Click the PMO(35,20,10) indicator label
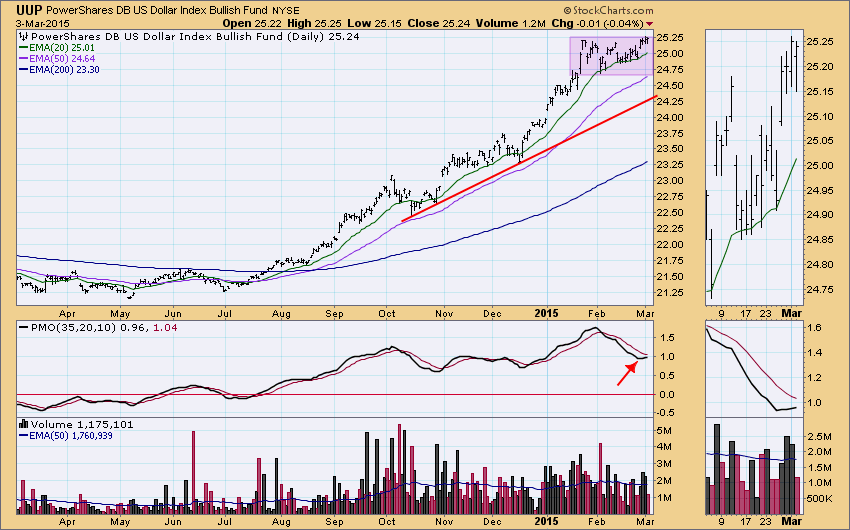 (x=73, y=327)
